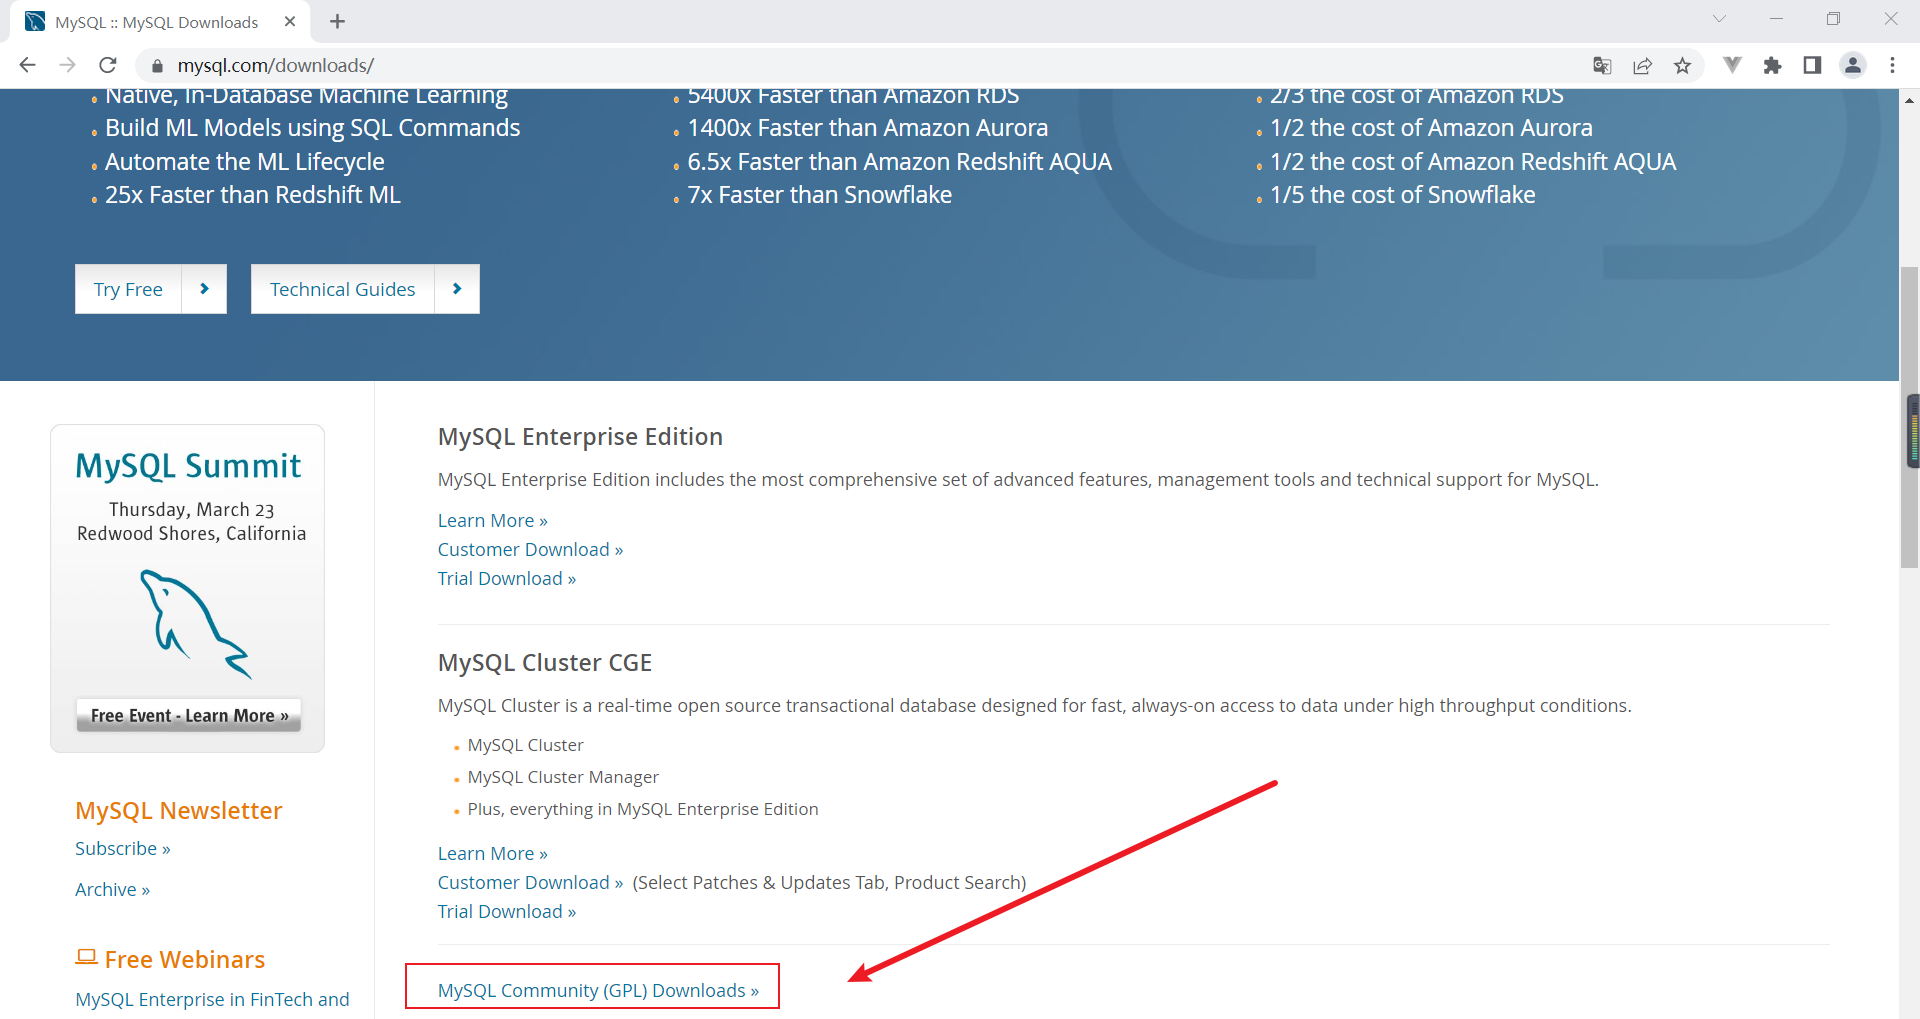Screen dimensions: 1920x1019
Task: Open MySQL Community (GPL) Downloads link
Action: [598, 991]
